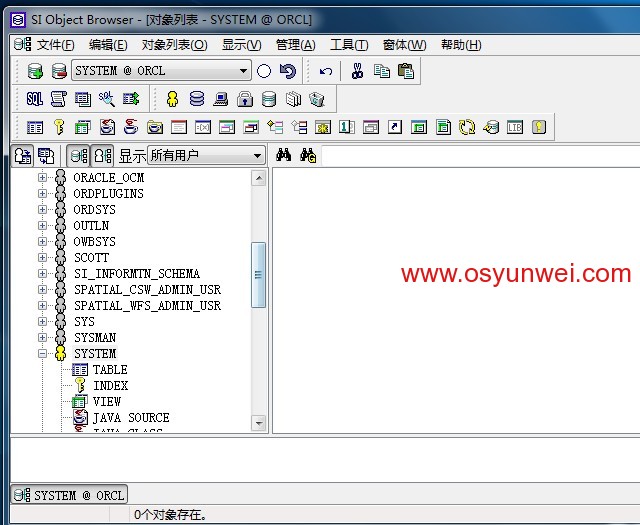Click the computer session icon
This screenshot has width=640, height=525.
[x=220, y=99]
